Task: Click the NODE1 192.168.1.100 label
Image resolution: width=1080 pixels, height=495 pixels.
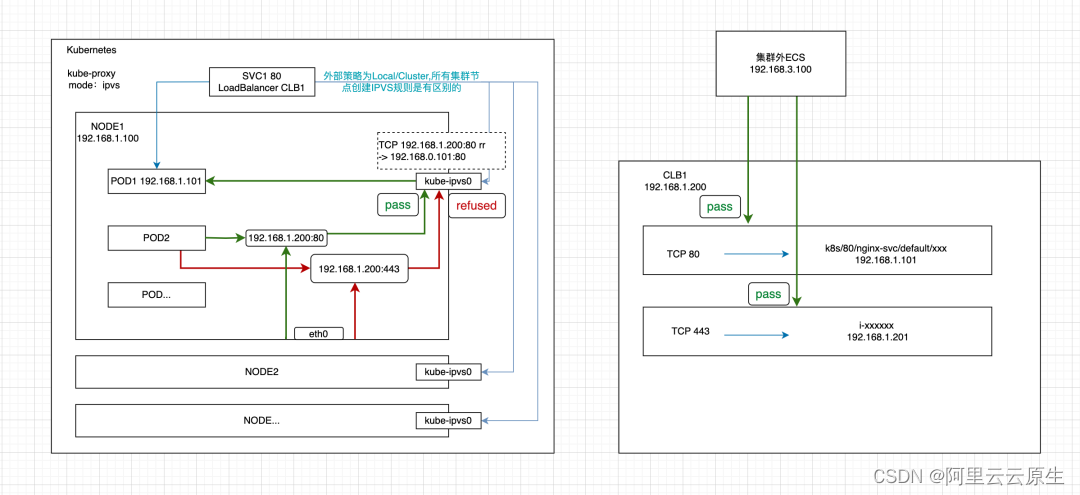Action: 107,132
